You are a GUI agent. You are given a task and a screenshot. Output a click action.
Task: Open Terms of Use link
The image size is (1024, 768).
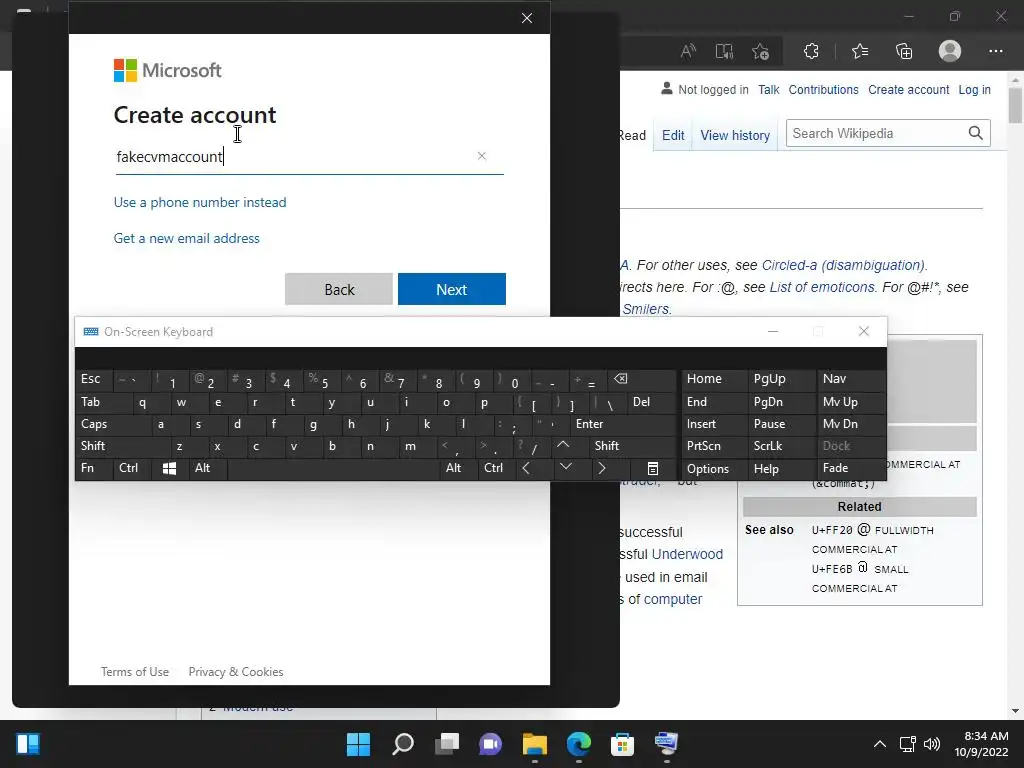pos(135,672)
